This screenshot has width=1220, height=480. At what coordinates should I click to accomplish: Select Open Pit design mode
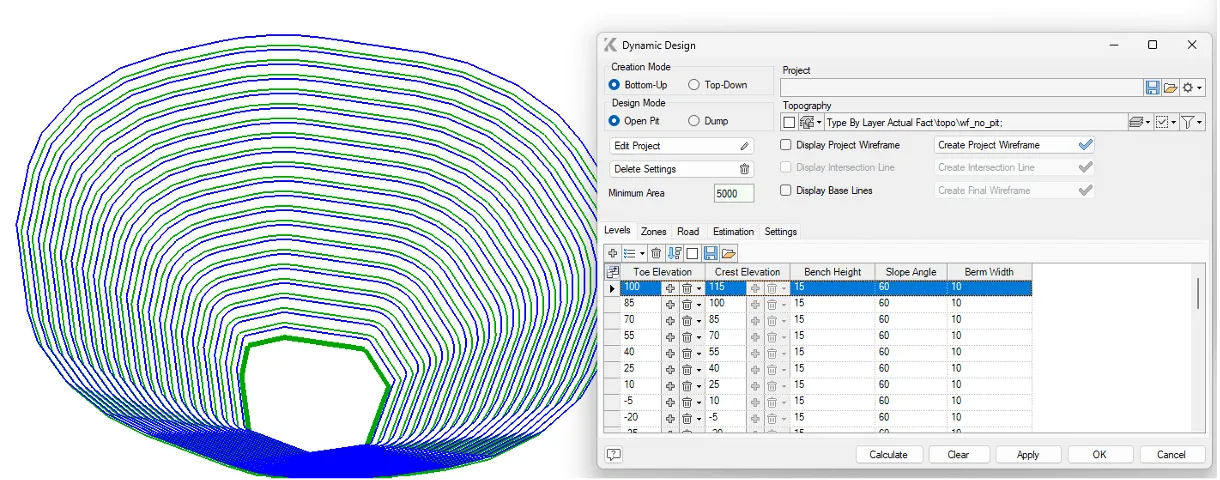615,121
